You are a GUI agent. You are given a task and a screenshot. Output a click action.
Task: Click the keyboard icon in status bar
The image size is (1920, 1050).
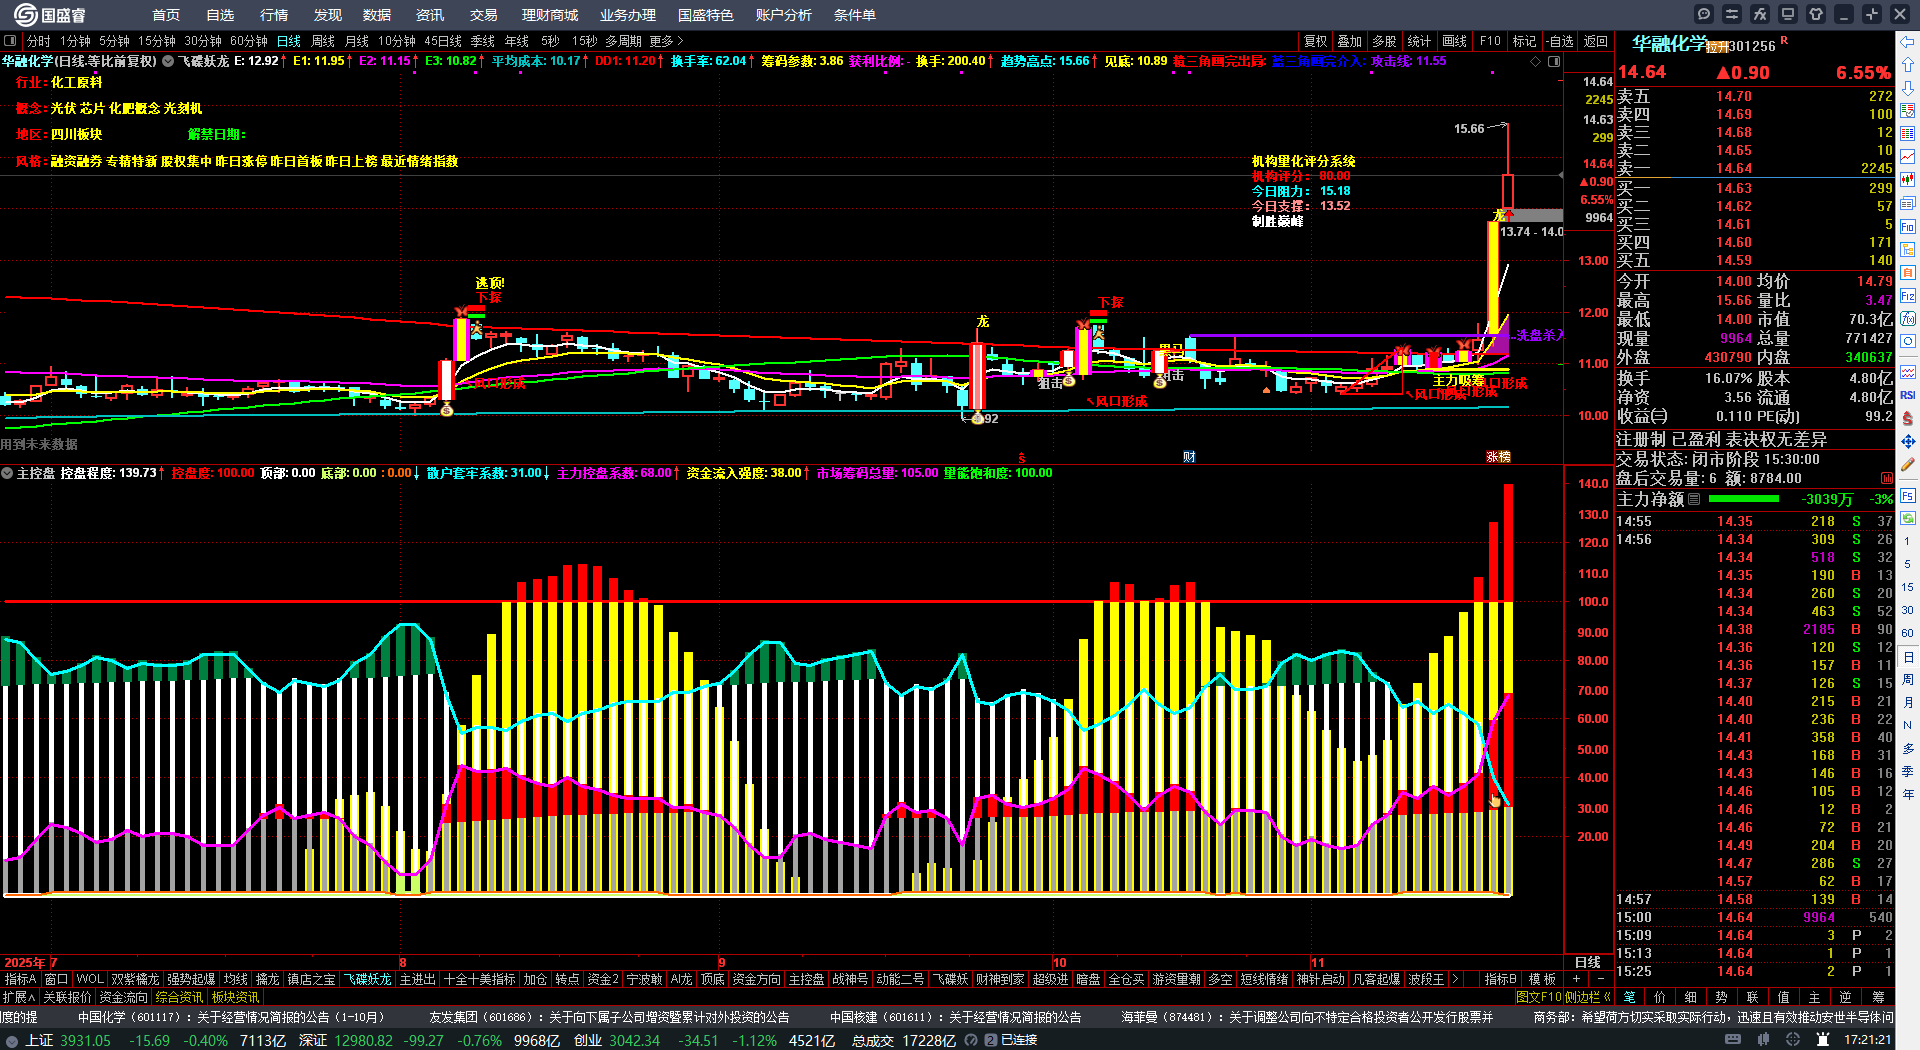(x=1733, y=1040)
